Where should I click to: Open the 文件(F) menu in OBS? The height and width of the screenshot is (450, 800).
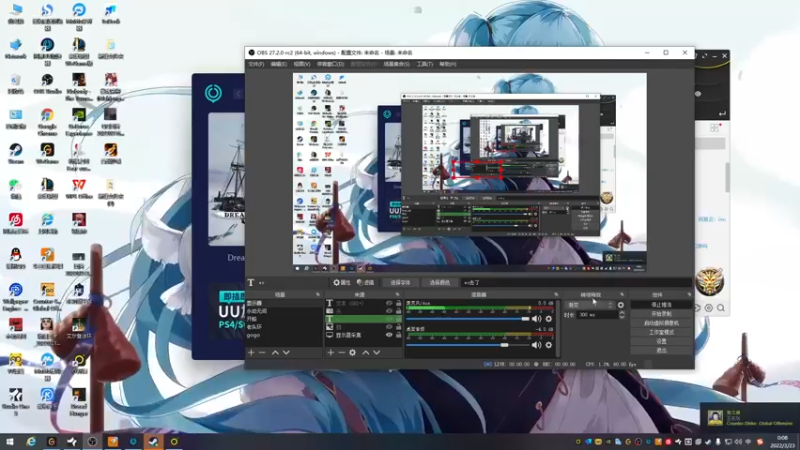point(256,64)
